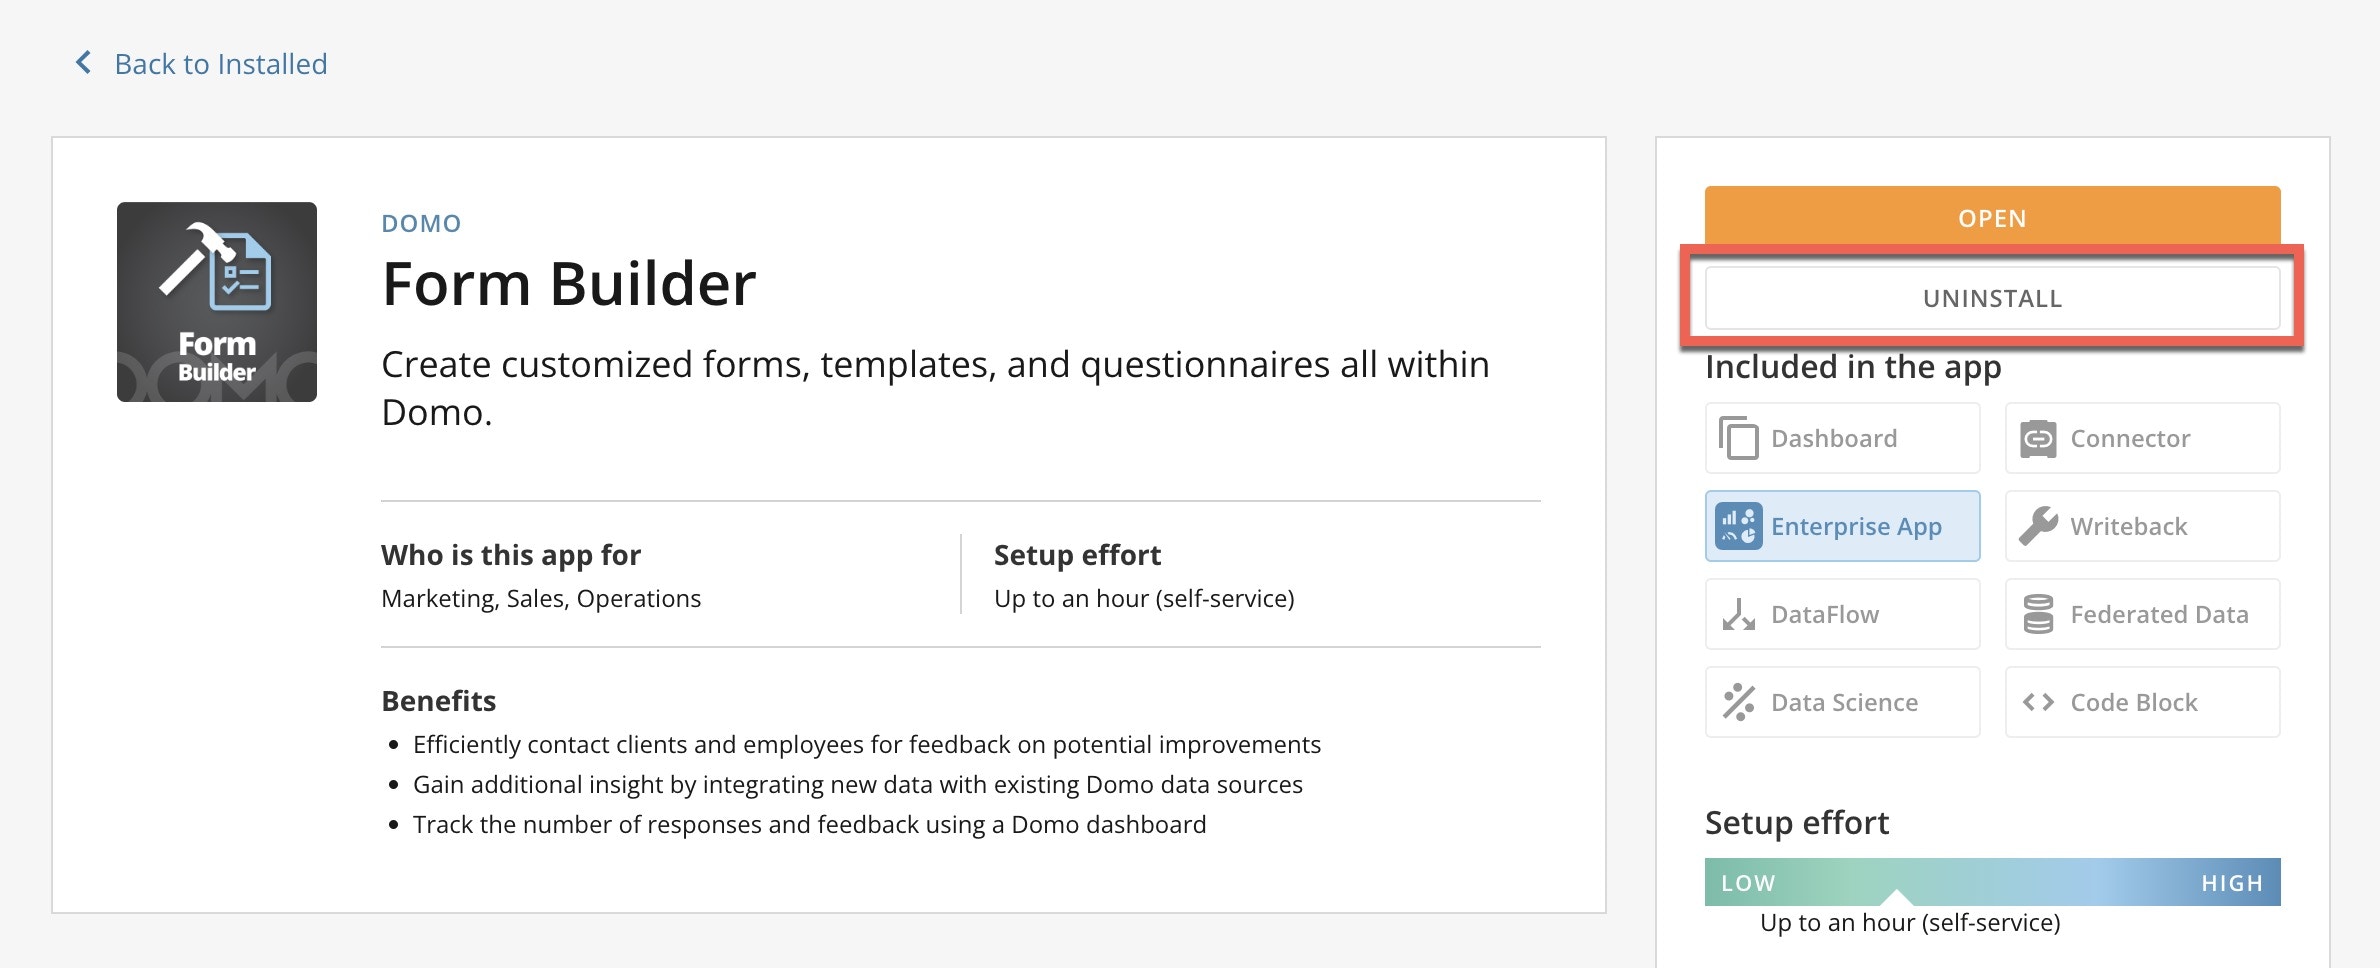Click the Federated Data database icon

pyautogui.click(x=2038, y=614)
